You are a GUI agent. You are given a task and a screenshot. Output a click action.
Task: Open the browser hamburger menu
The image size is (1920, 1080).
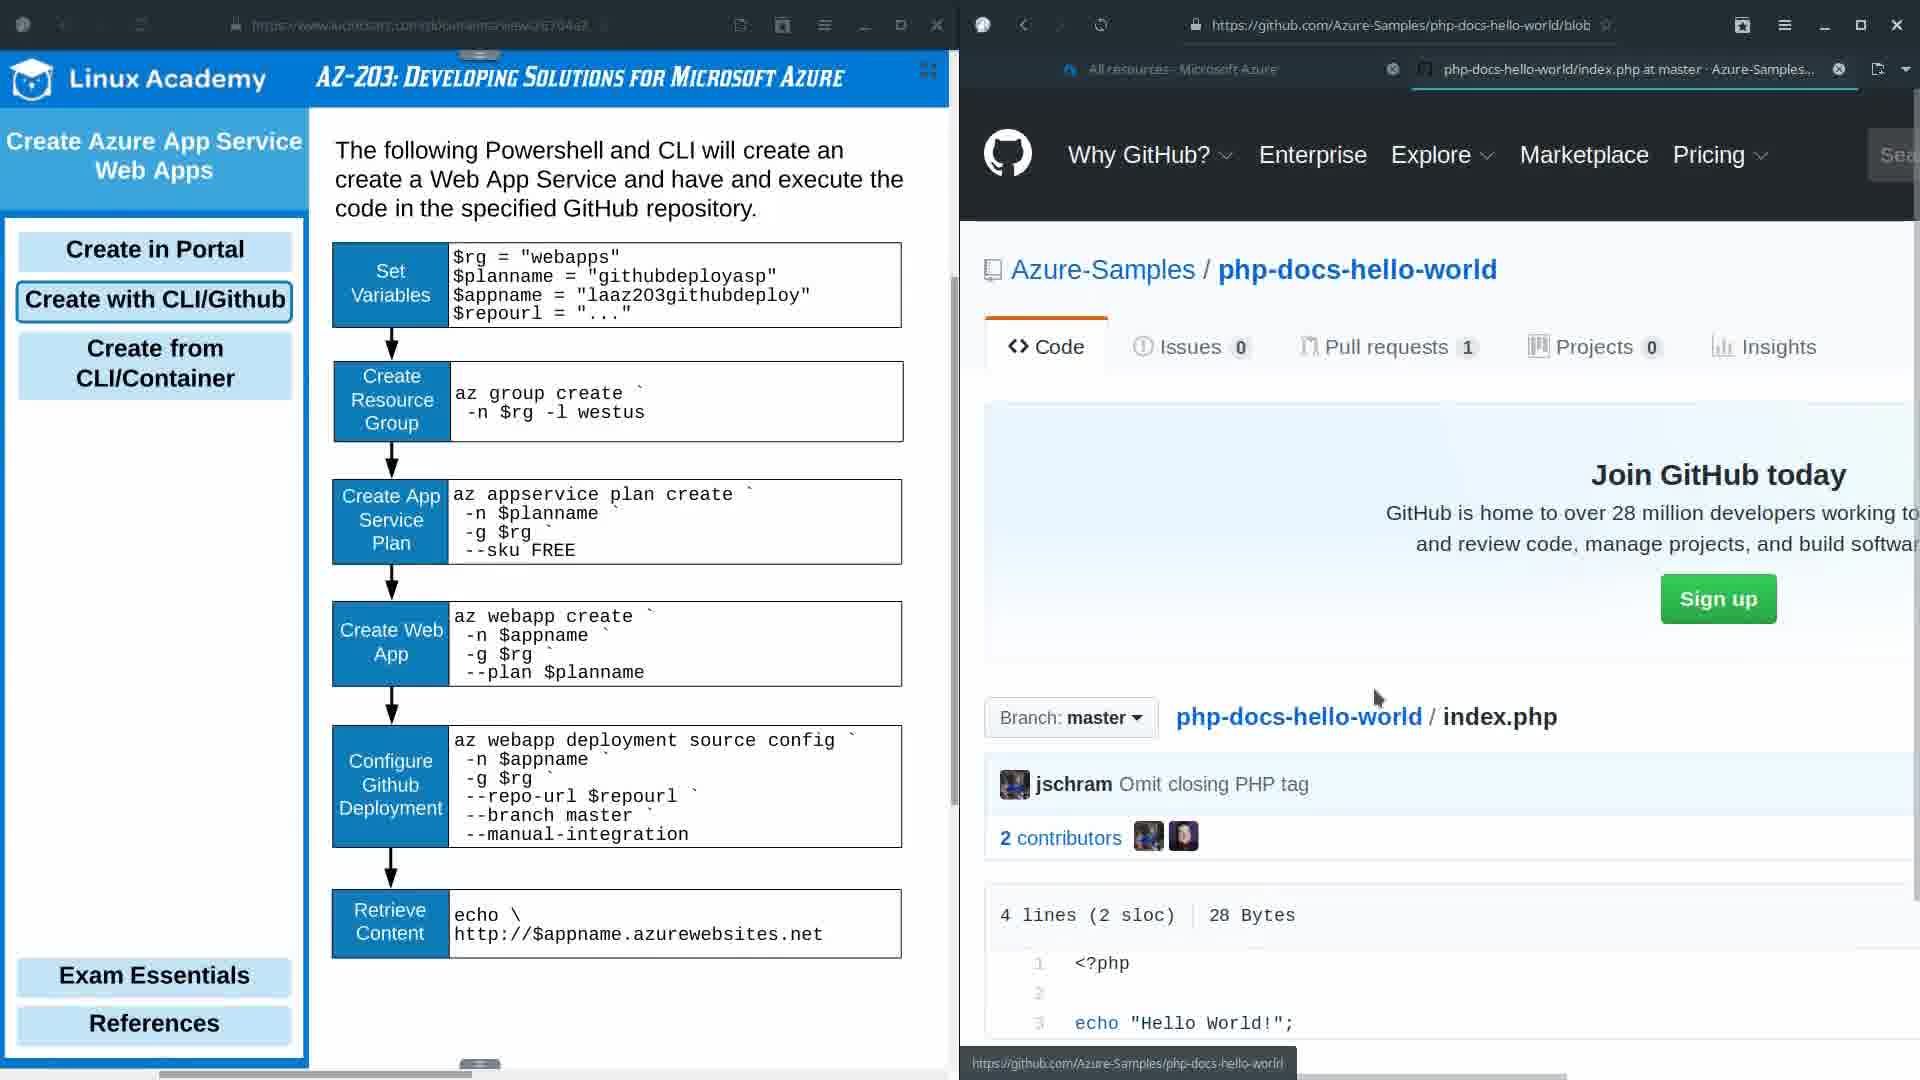(x=1784, y=25)
